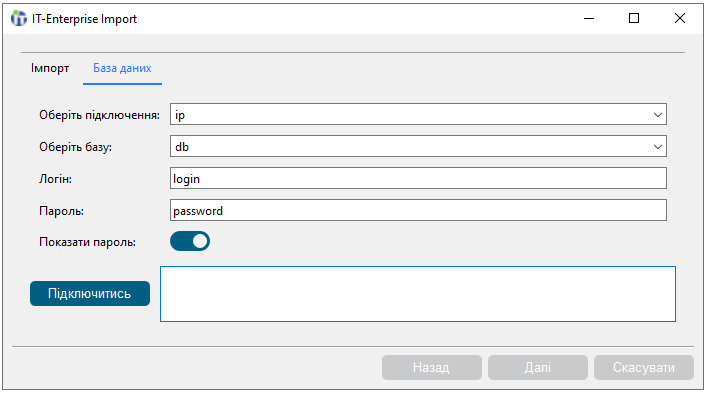
Task: Click the 'Логін:' label
Action: pos(56,179)
